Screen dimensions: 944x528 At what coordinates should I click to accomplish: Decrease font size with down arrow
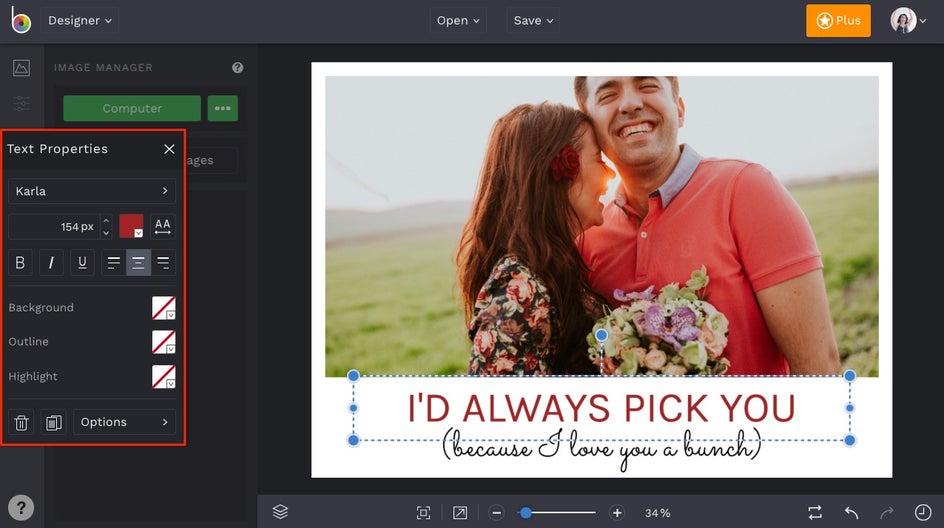pyautogui.click(x=106, y=233)
